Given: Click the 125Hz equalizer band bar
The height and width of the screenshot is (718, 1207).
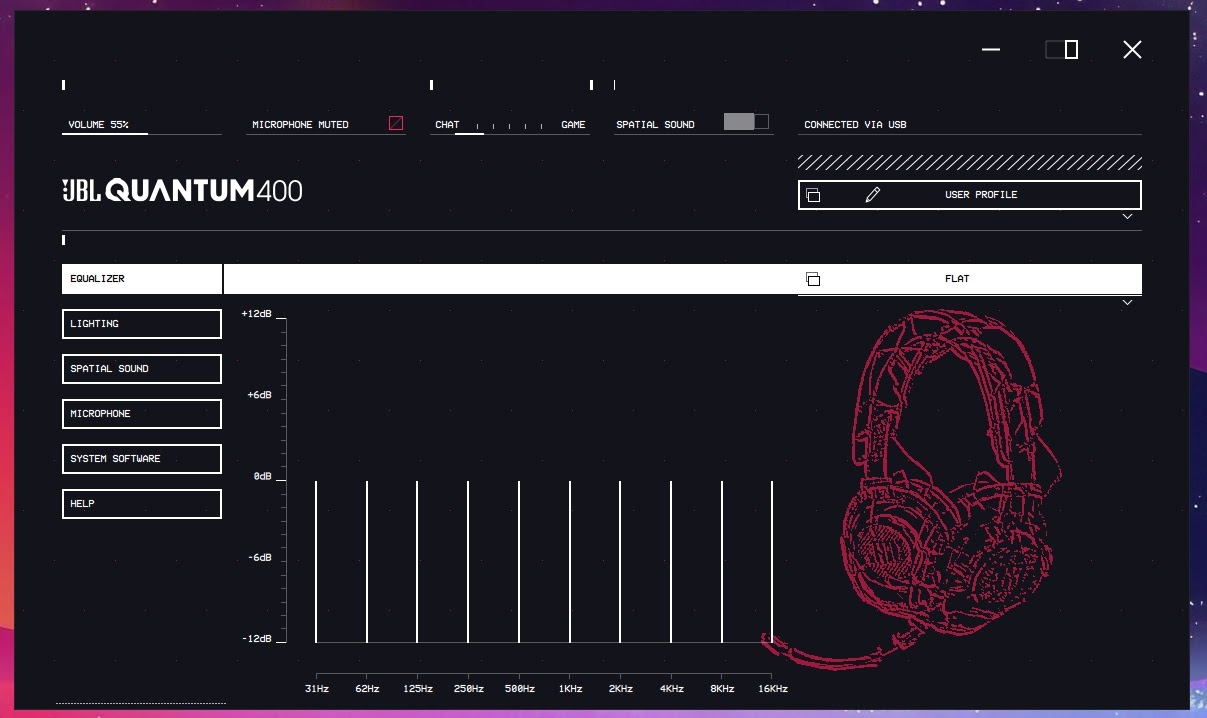Looking at the screenshot, I should click(x=417, y=561).
